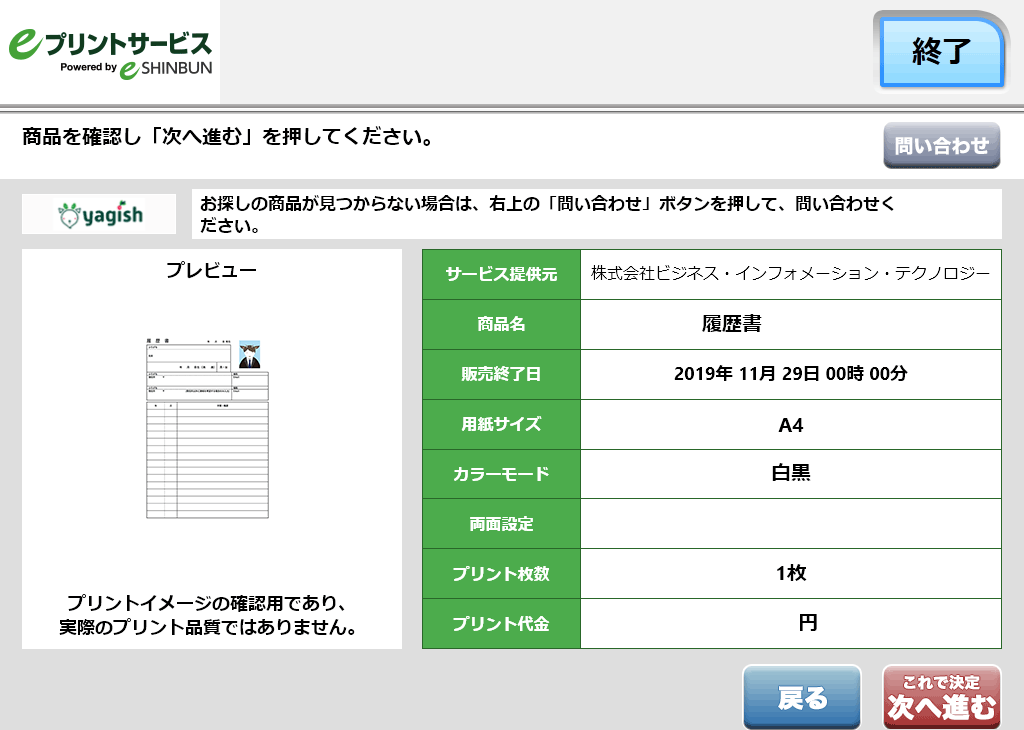Tap the 終了 exit button
1024x730 pixels.
tap(941, 52)
